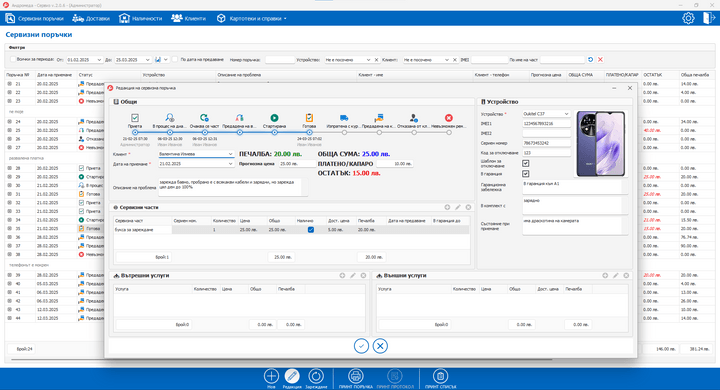
Task: Delete external service entry
Action: (x=626, y=275)
